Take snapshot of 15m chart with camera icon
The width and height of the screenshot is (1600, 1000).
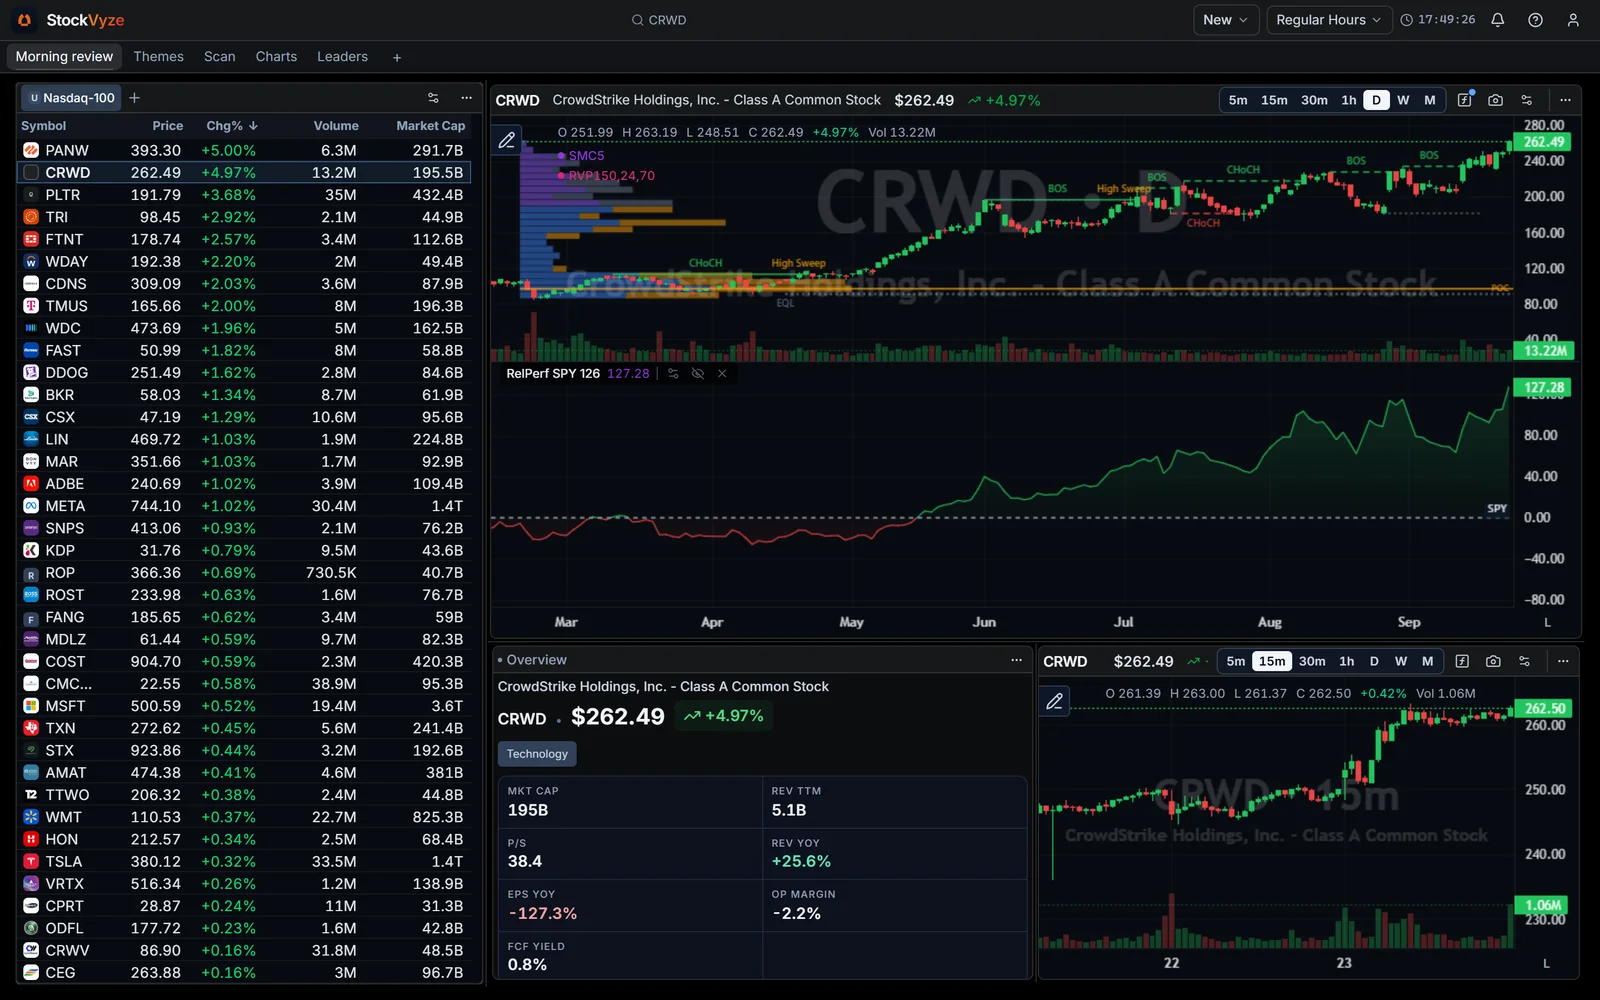[1493, 661]
